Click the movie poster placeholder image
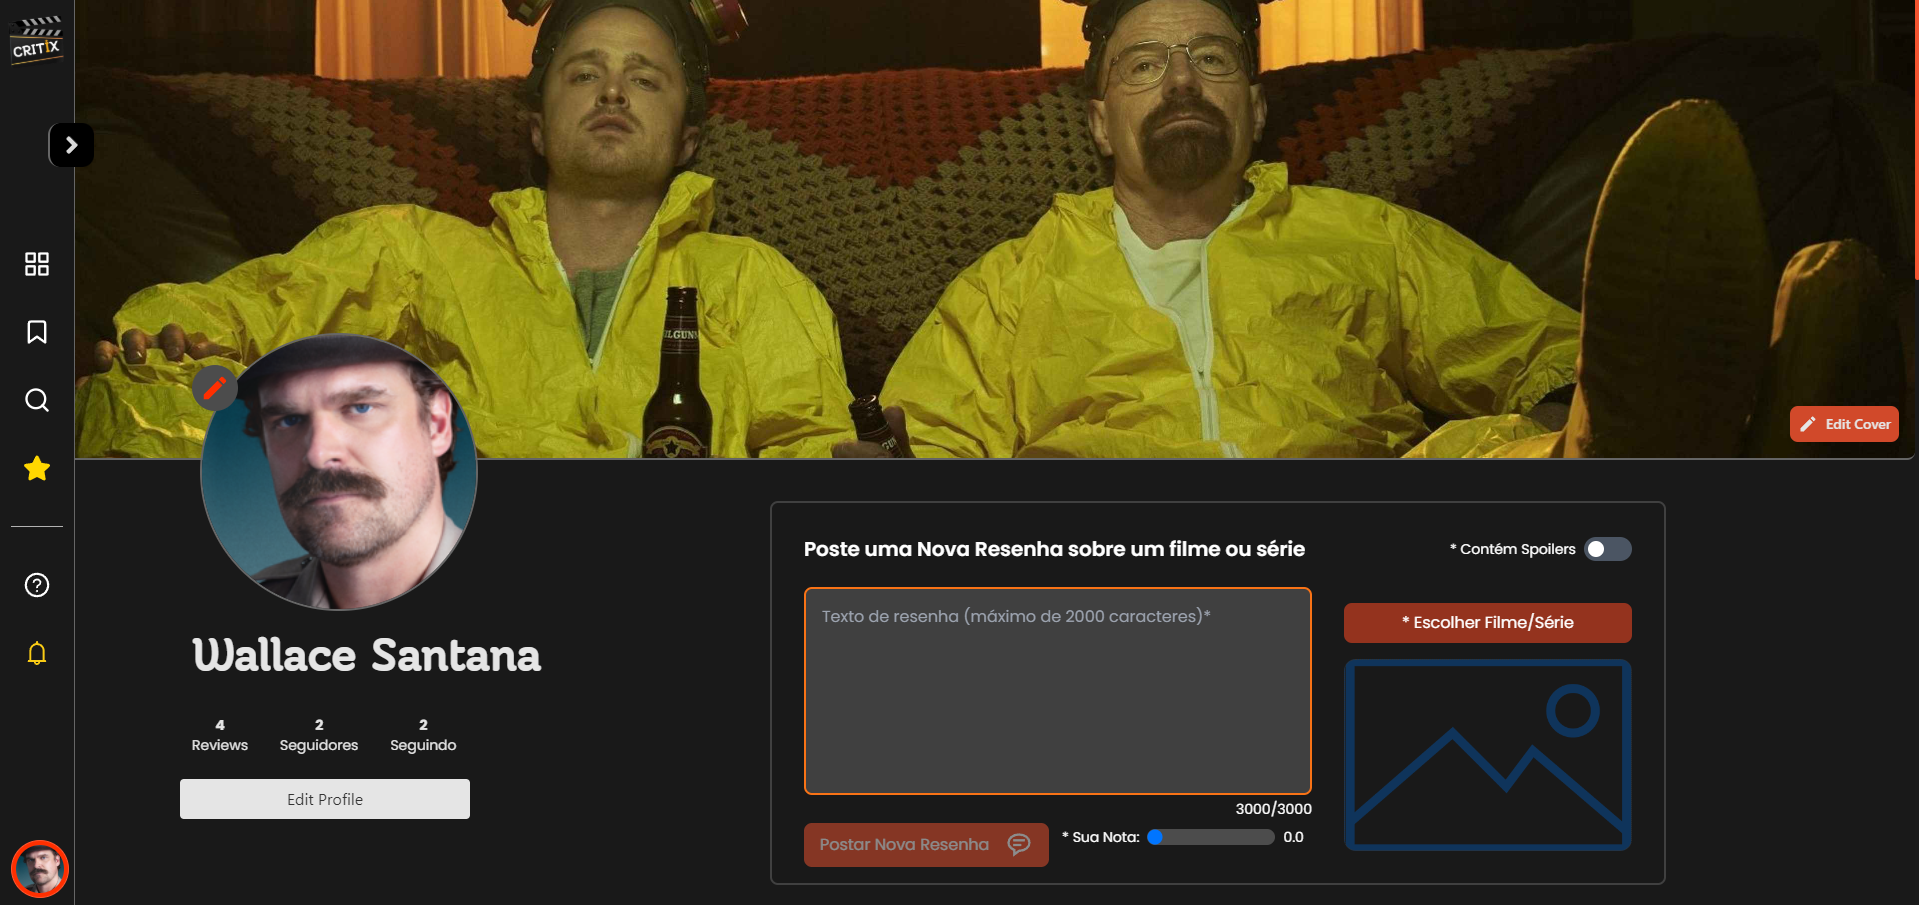The width and height of the screenshot is (1919, 905). pos(1488,755)
